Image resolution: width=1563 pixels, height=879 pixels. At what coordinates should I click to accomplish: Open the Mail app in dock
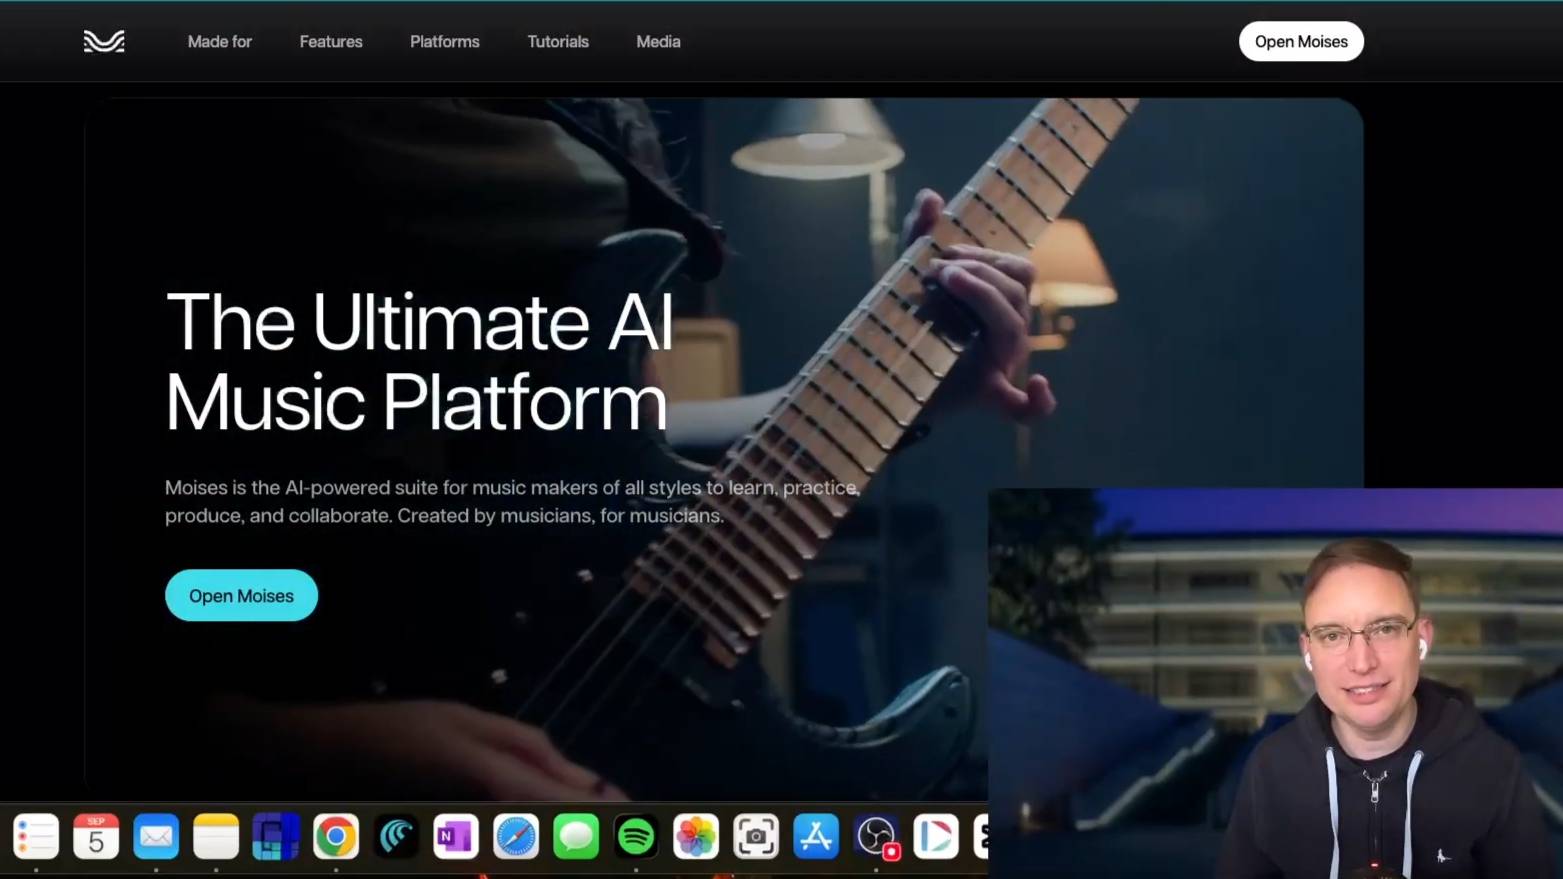[x=156, y=836]
